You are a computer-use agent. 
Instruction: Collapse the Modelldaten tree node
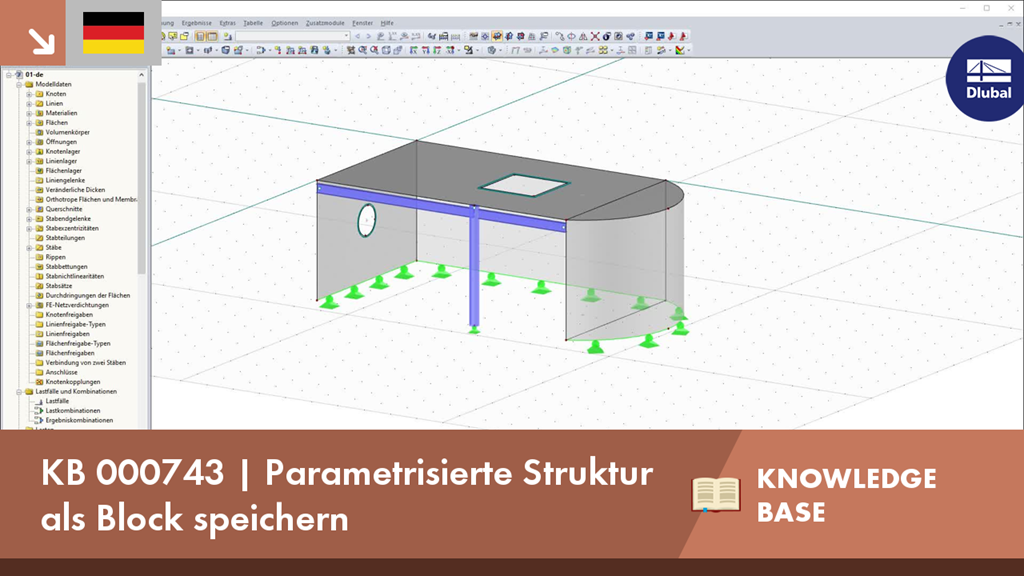coord(19,84)
